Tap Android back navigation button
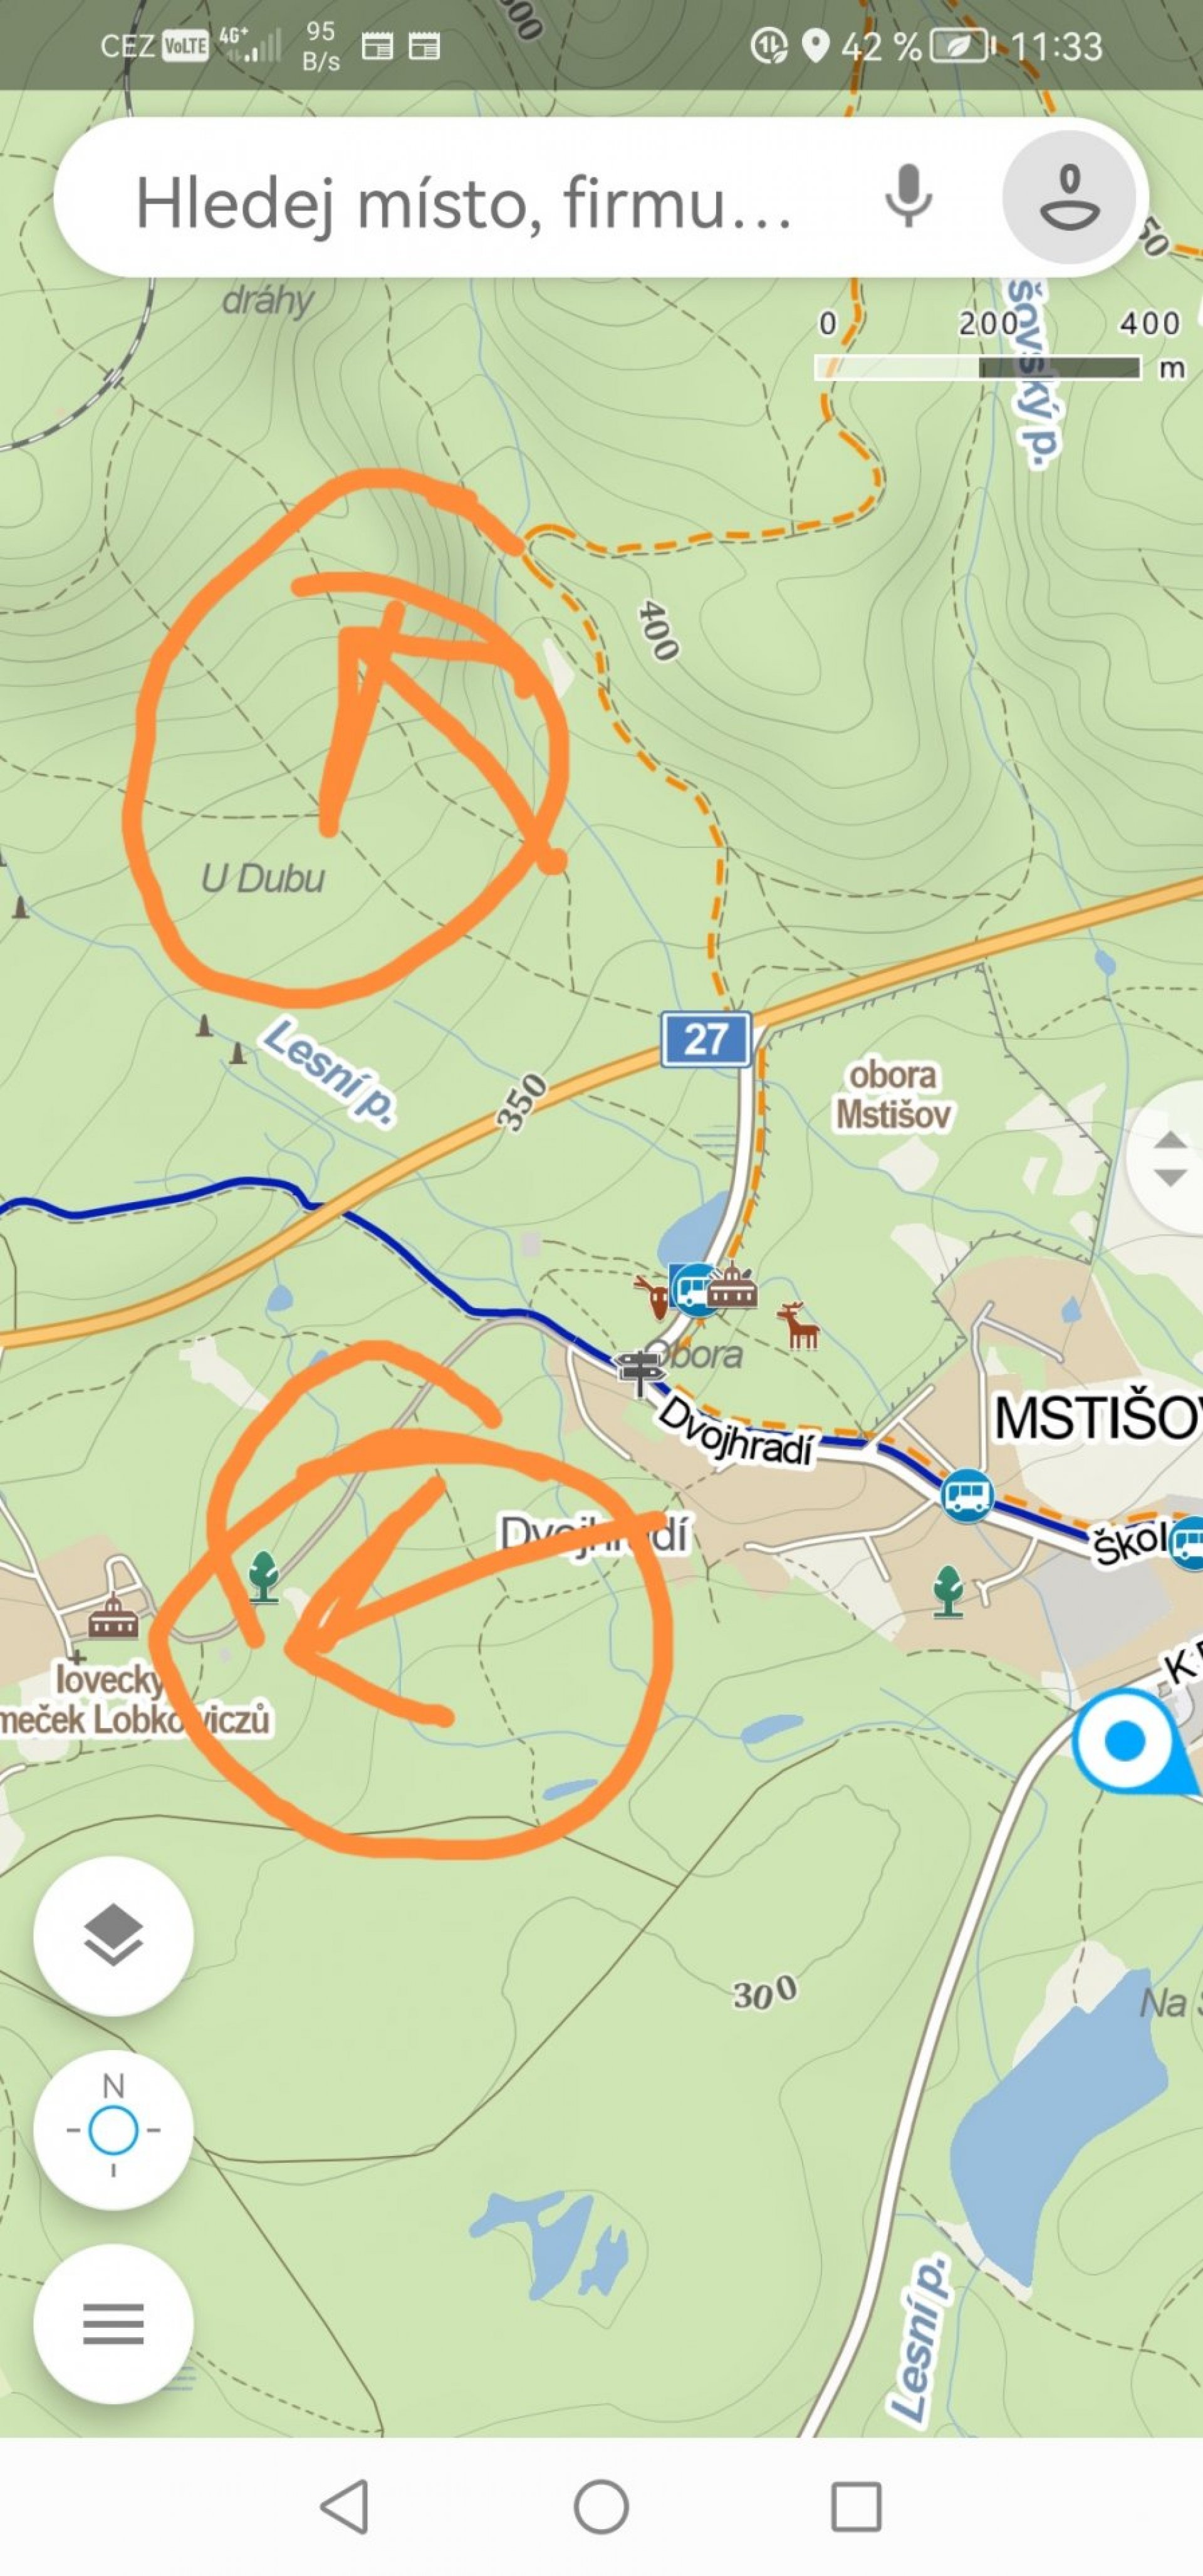Screen dimensions: 1203x2576 click(x=345, y=2506)
